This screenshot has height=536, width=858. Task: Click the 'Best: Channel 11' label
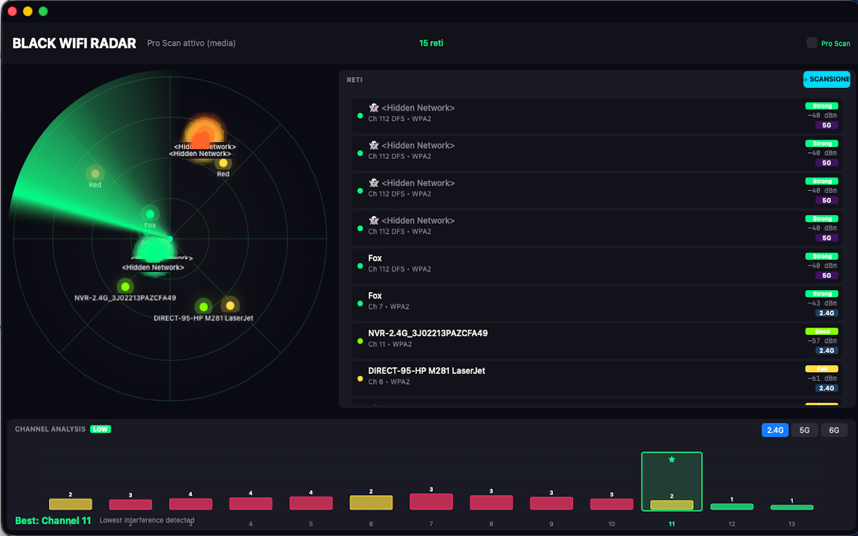53,521
